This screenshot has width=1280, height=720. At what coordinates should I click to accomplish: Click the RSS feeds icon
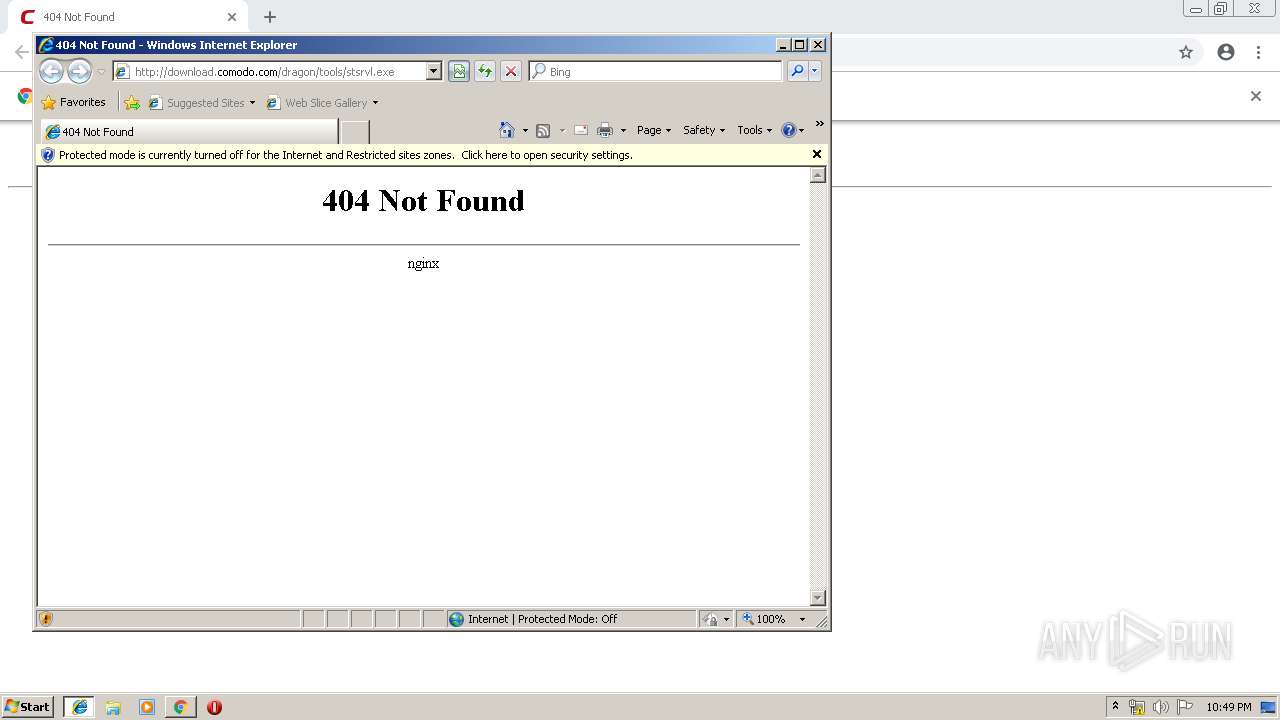543,130
